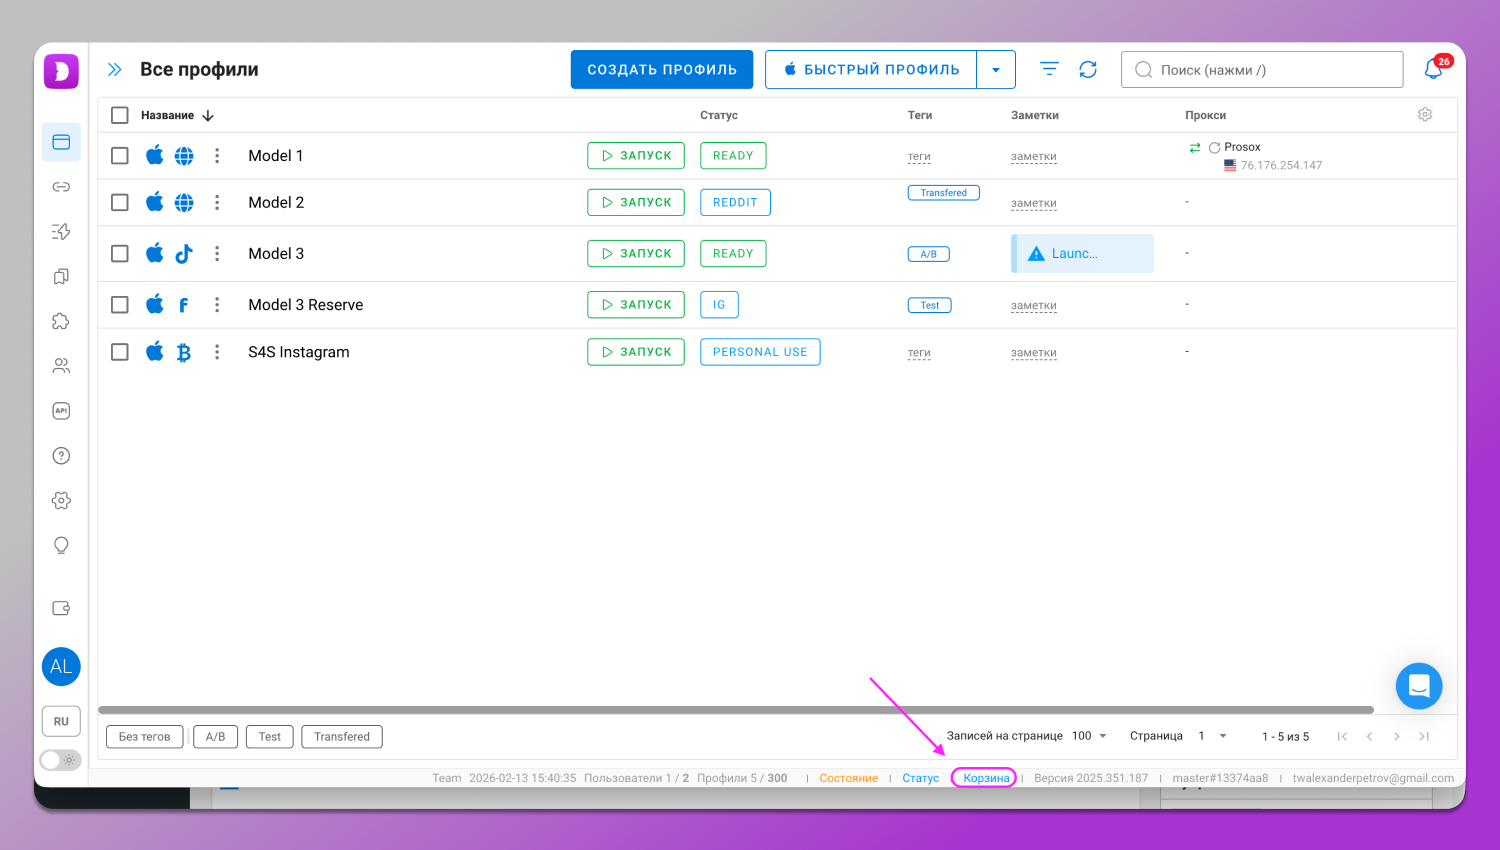
Task: Open the filter icon in toolbar
Action: 1048,69
